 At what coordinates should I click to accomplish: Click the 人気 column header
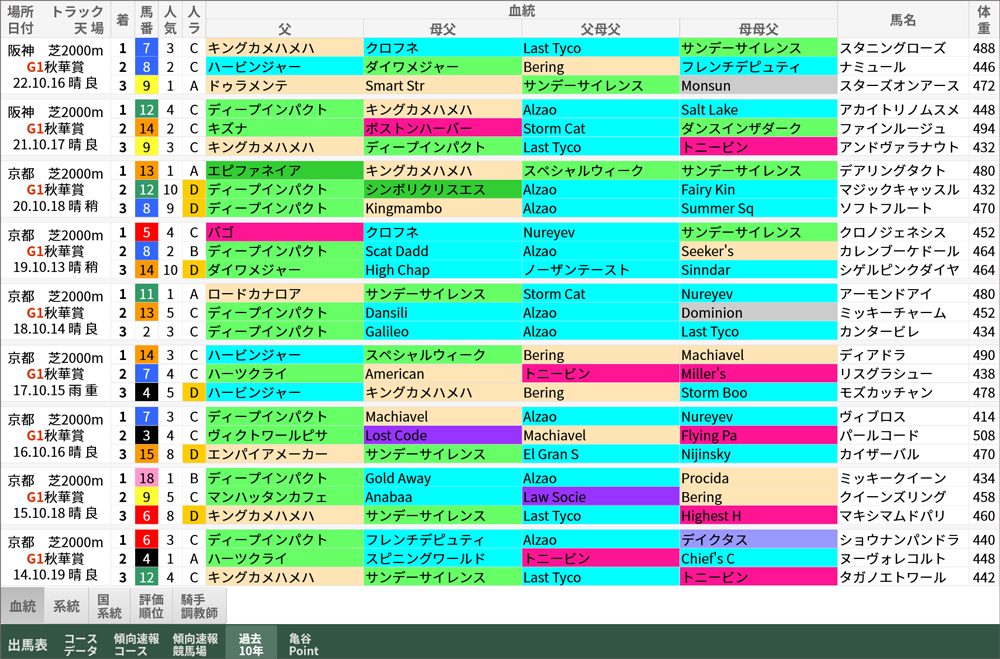tap(170, 20)
